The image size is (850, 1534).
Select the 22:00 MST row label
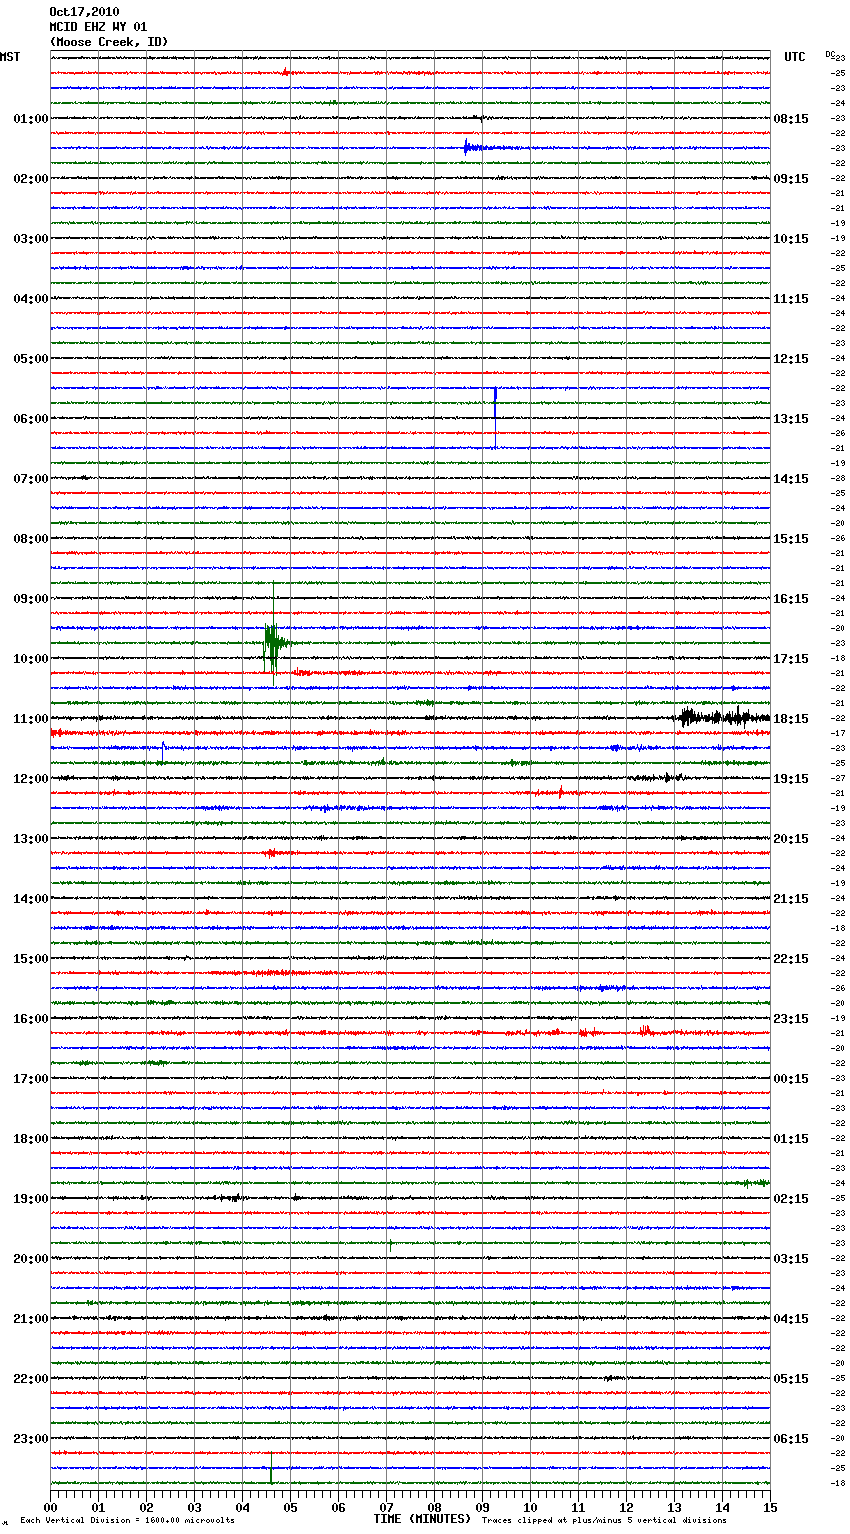coord(30,1378)
